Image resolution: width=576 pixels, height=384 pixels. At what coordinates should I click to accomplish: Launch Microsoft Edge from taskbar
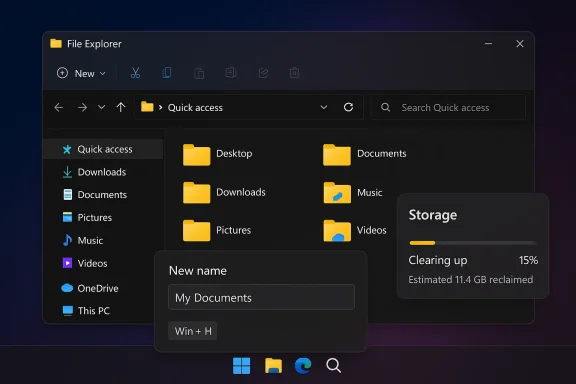(303, 366)
